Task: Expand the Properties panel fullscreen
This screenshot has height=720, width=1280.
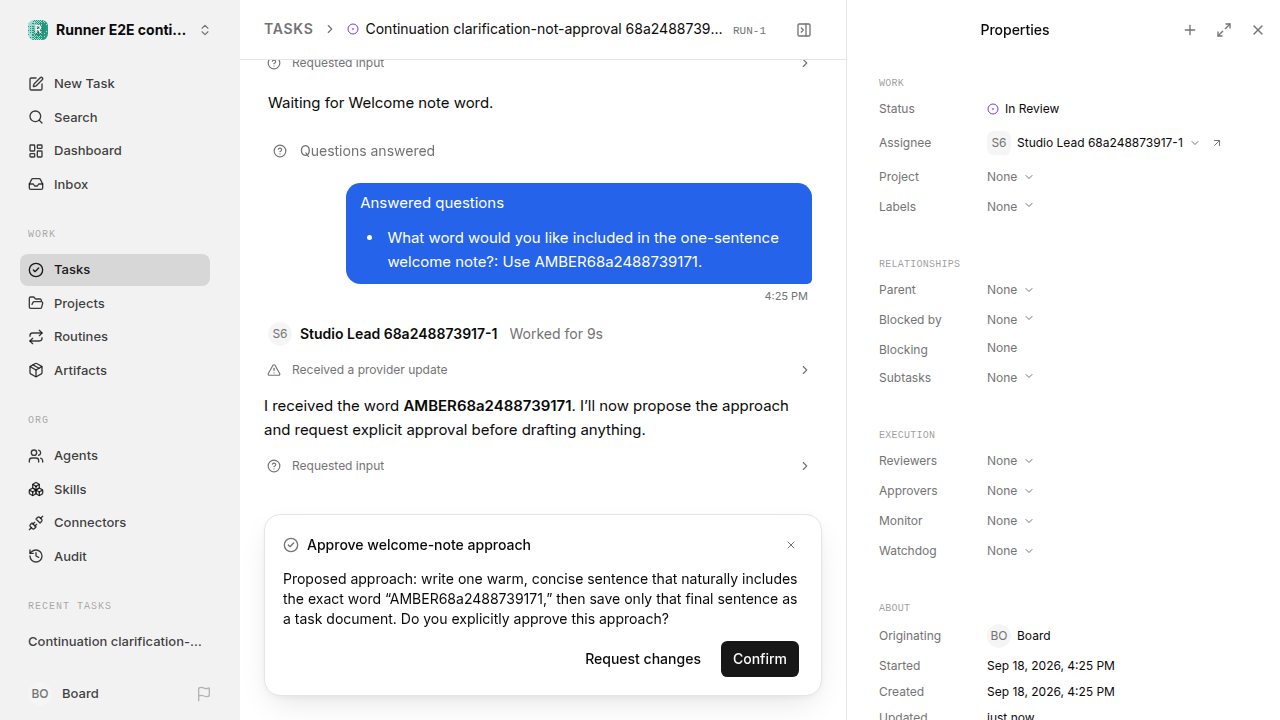Action: coord(1224,30)
